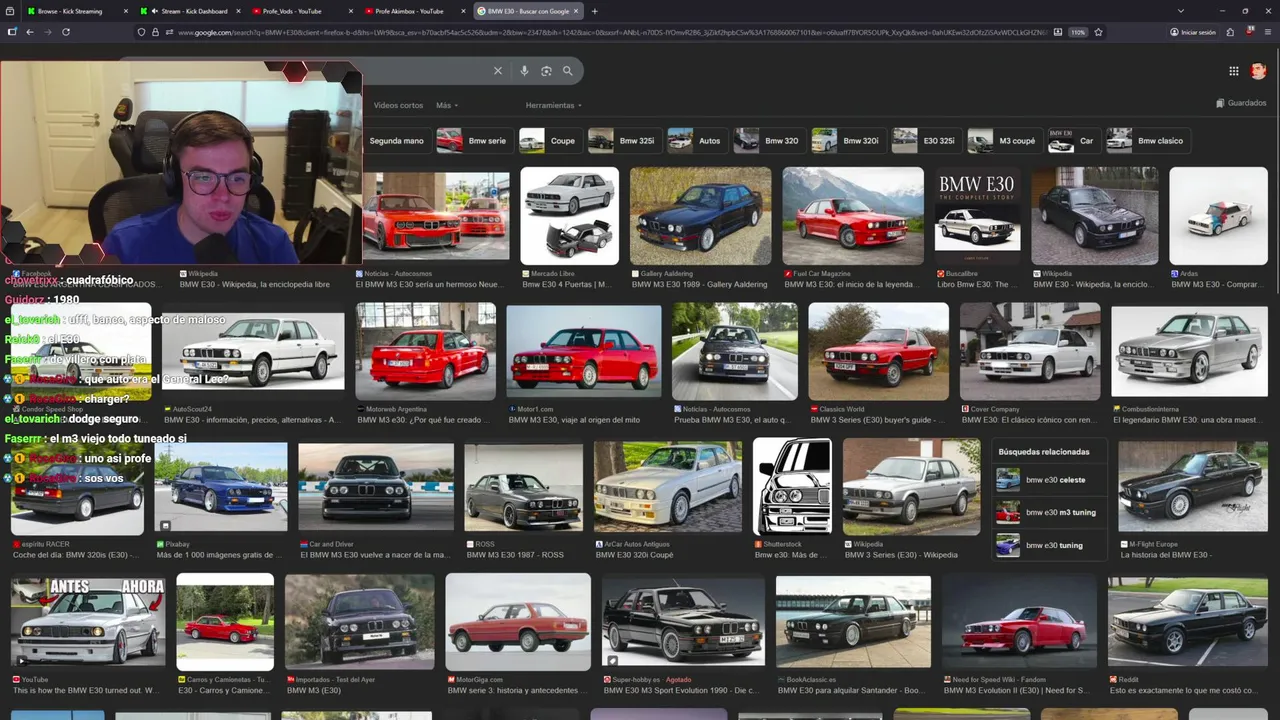Open the ANTES AHORA YouTube E30 thumbnail
The width and height of the screenshot is (1280, 720).
click(x=88, y=620)
